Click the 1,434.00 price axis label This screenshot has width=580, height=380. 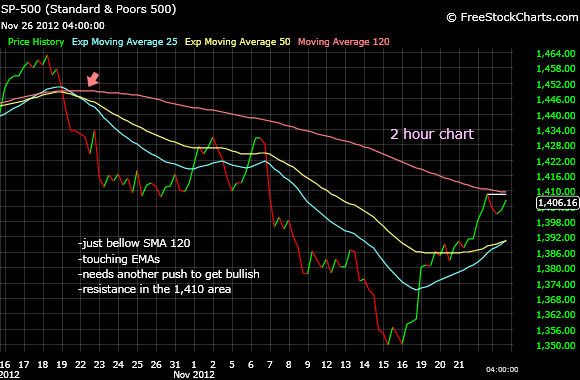point(556,131)
